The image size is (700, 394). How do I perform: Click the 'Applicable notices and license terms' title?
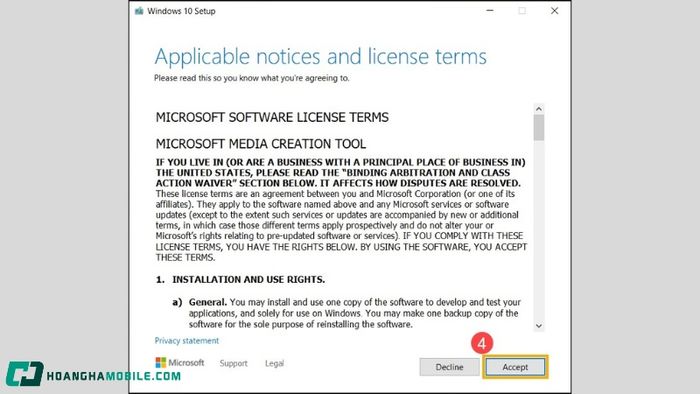321,57
